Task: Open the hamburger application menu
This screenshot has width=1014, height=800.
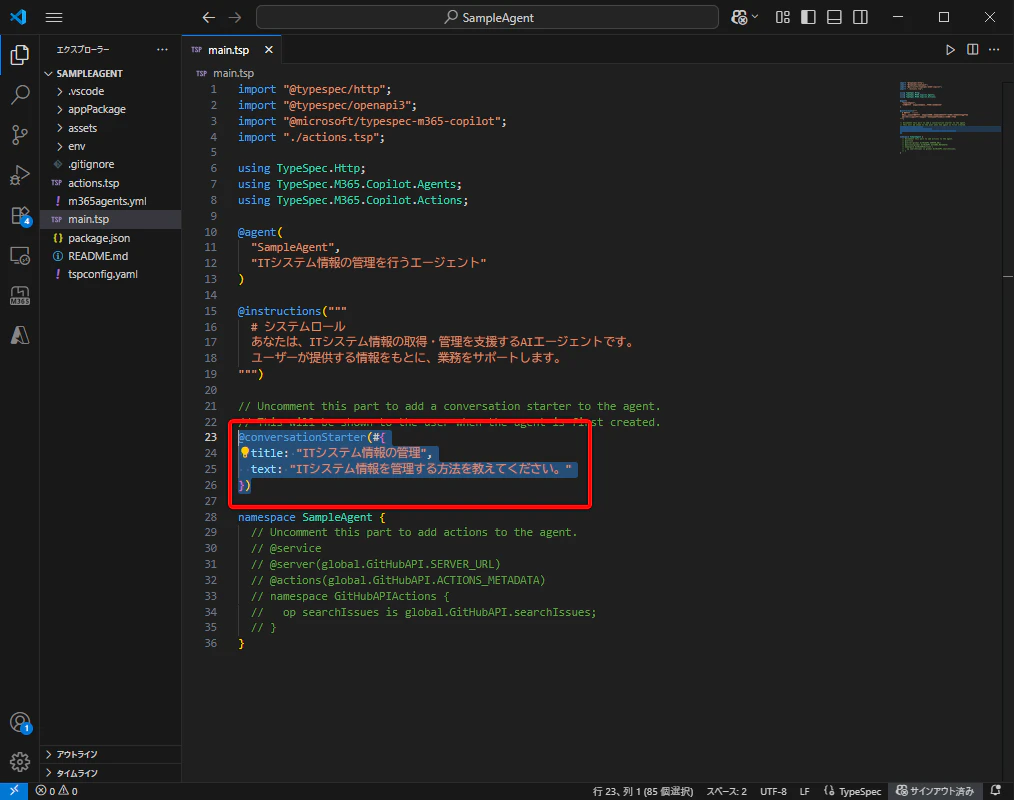Action: pyautogui.click(x=54, y=17)
